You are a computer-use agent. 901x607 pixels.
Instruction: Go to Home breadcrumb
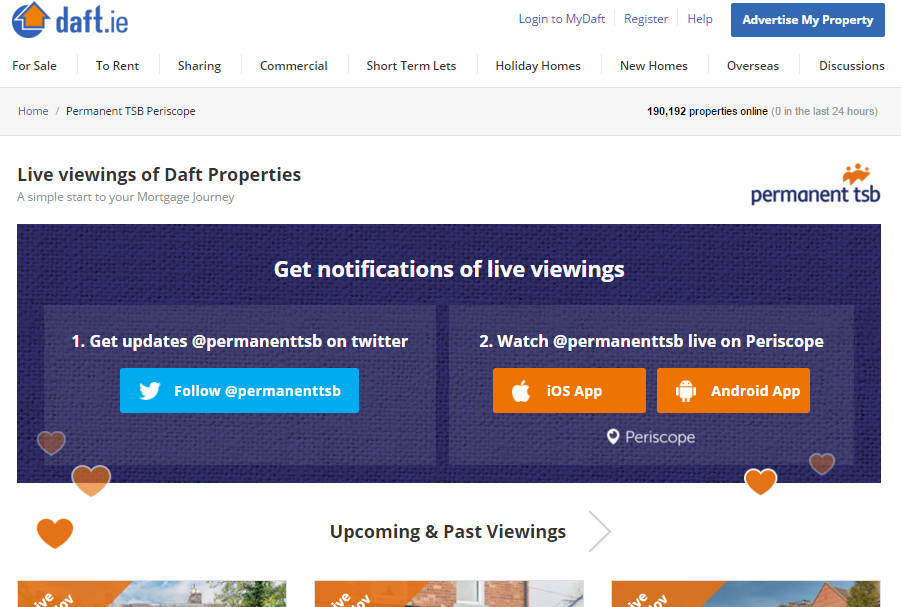tap(33, 111)
